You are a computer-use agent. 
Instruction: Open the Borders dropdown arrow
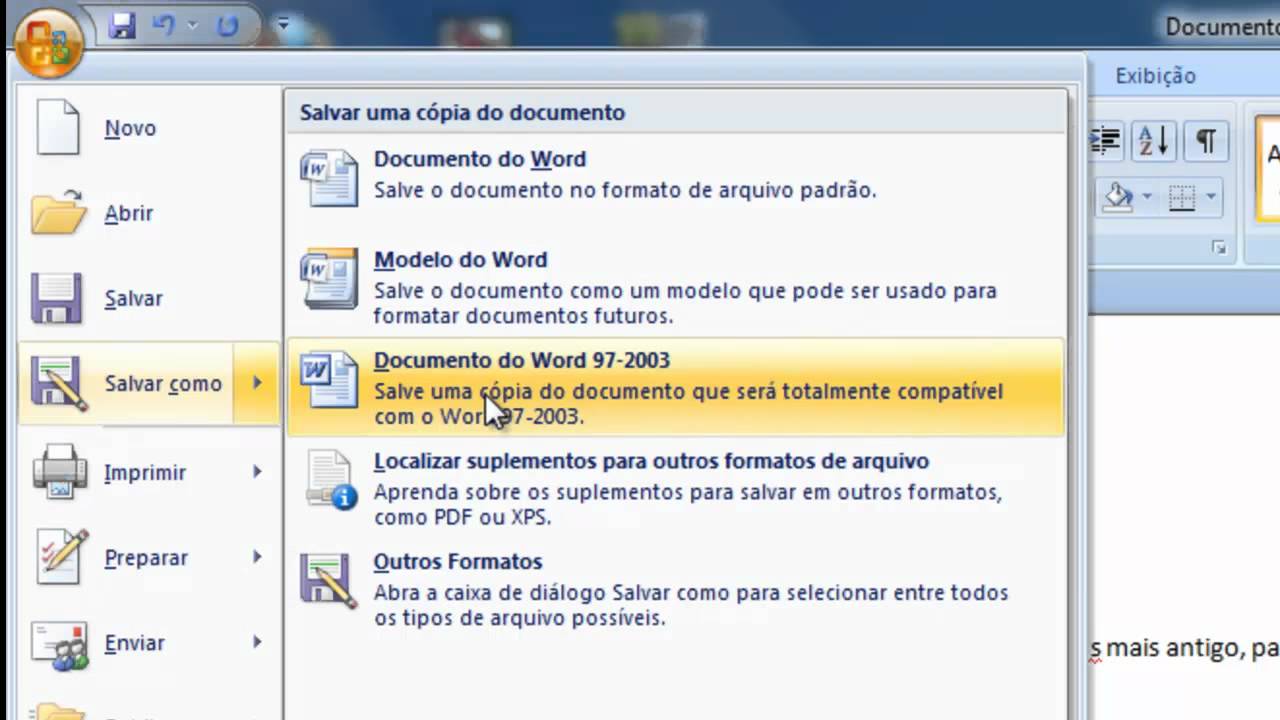click(x=1212, y=196)
